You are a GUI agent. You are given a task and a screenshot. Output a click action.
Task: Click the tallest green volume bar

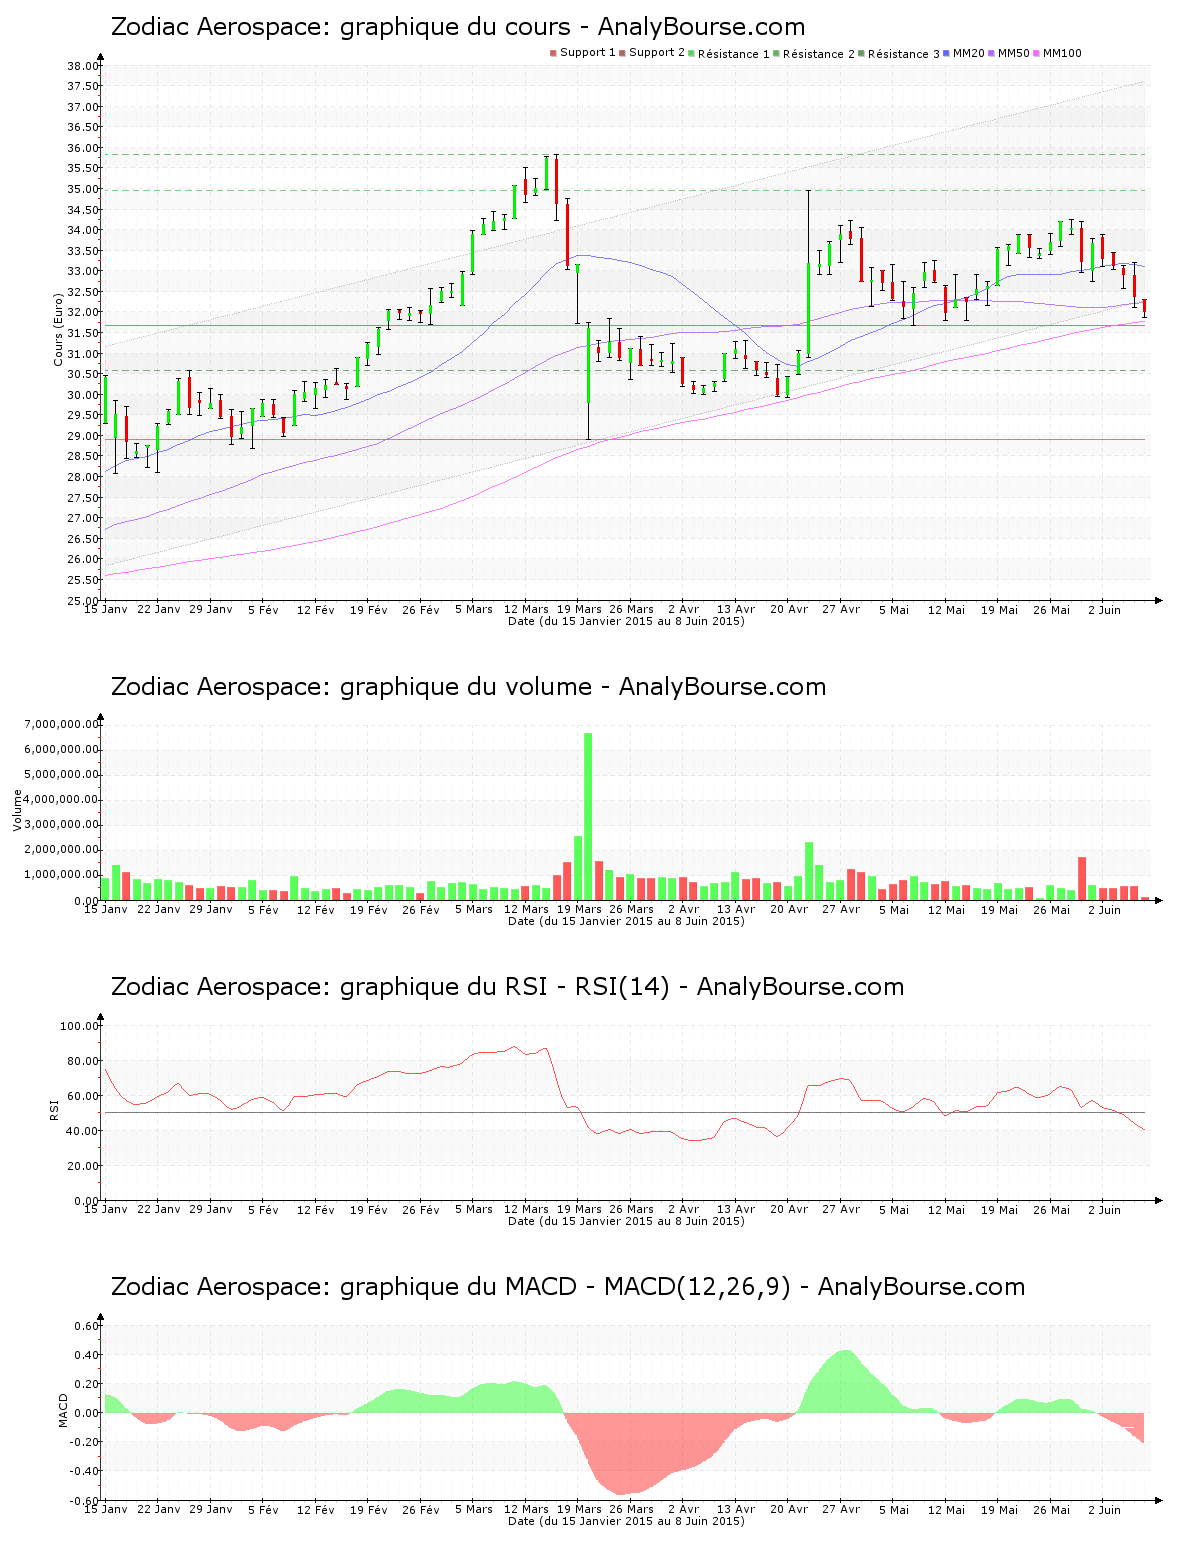click(588, 816)
